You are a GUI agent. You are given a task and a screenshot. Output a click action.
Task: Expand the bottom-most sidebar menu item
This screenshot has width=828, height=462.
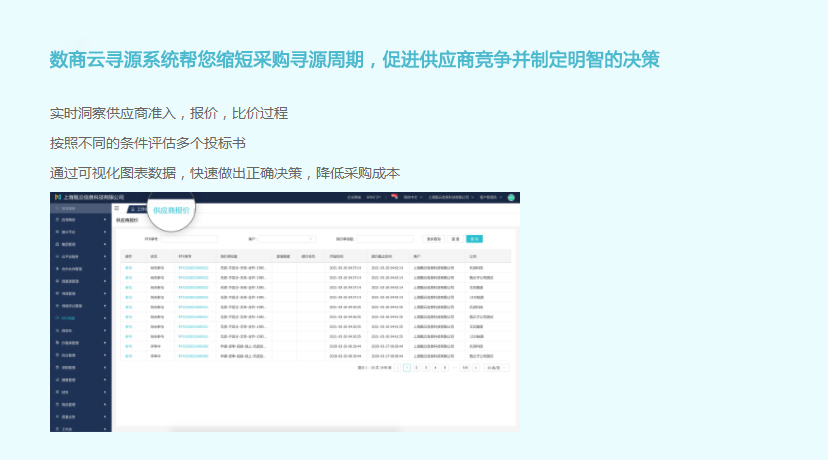81,429
